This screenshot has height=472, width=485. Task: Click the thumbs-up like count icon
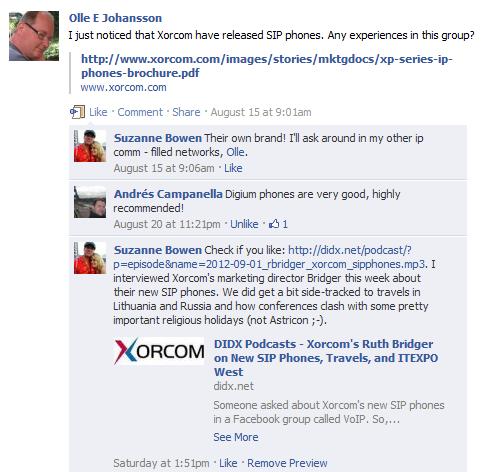pyautogui.click(x=274, y=224)
